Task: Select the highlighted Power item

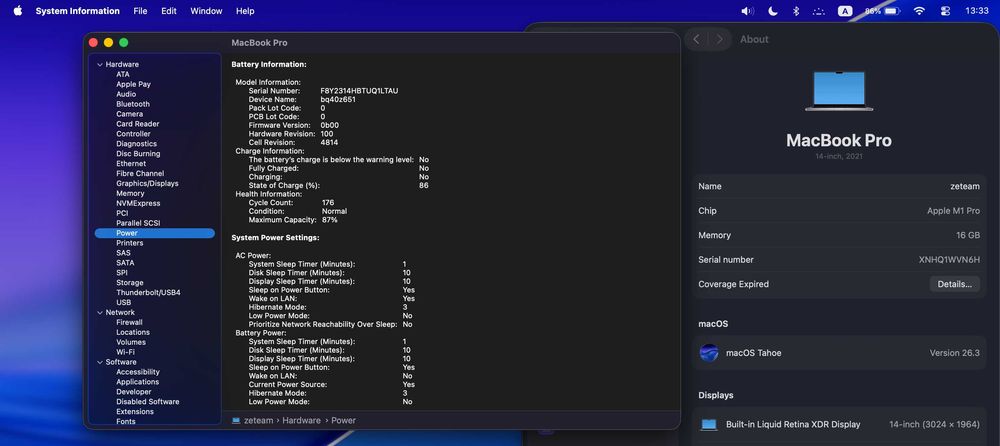Action: click(x=154, y=234)
